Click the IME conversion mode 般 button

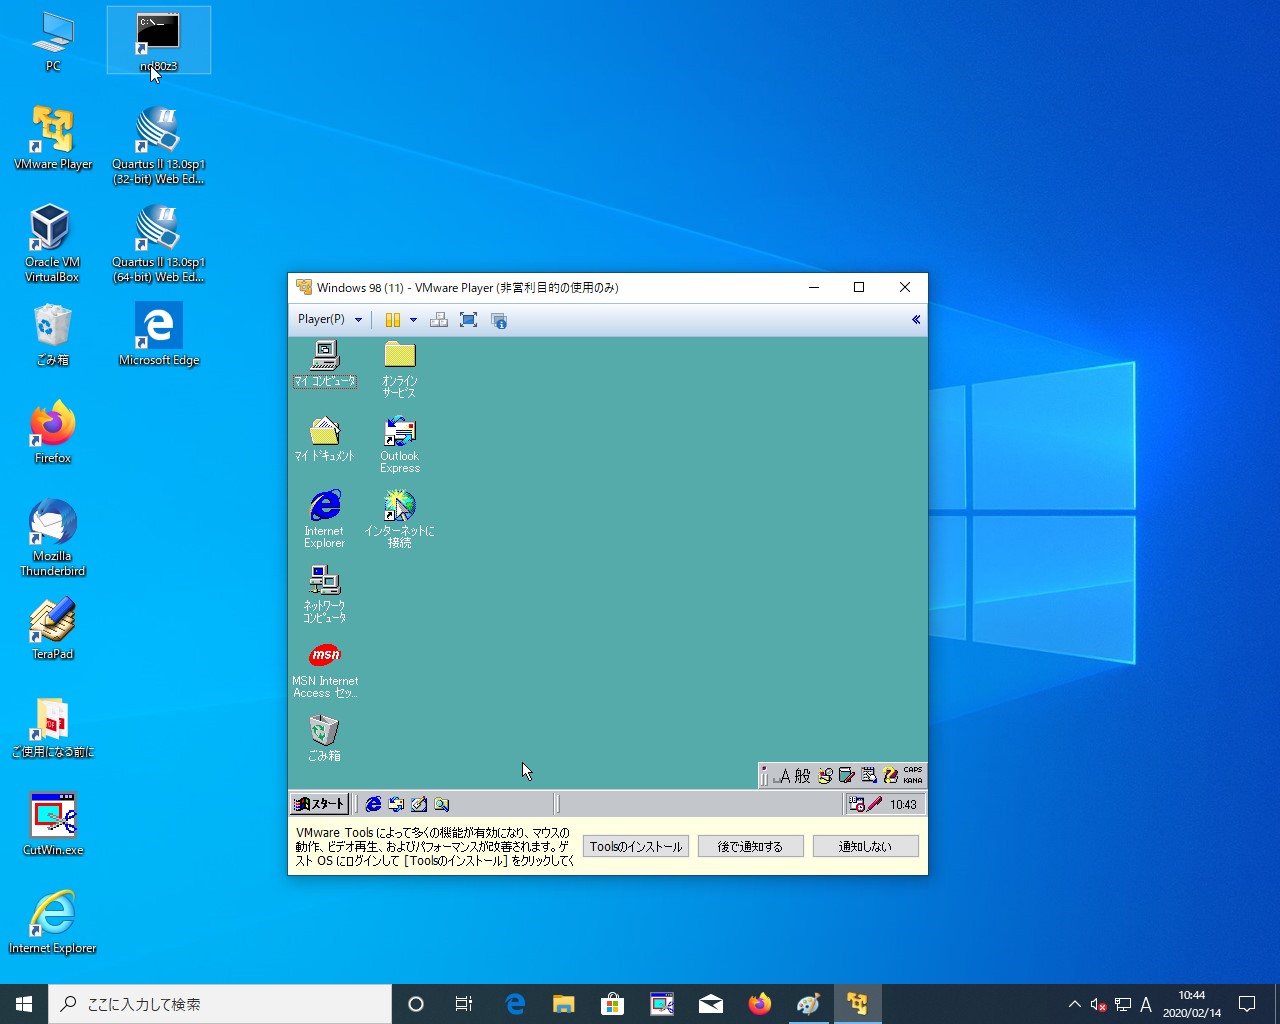tap(803, 776)
